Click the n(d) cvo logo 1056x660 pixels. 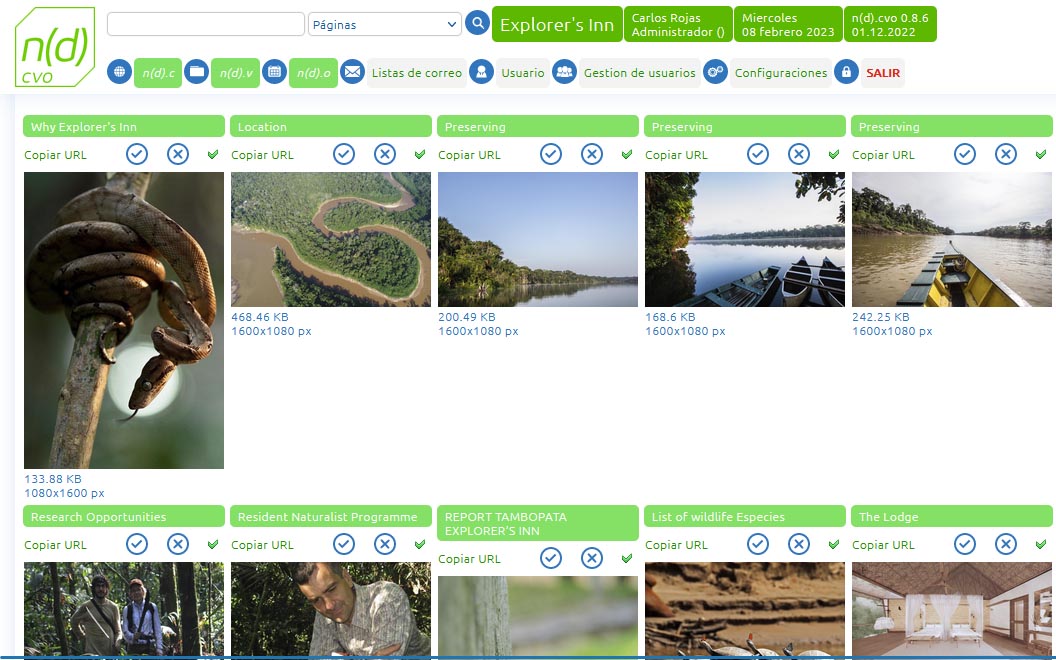point(55,47)
